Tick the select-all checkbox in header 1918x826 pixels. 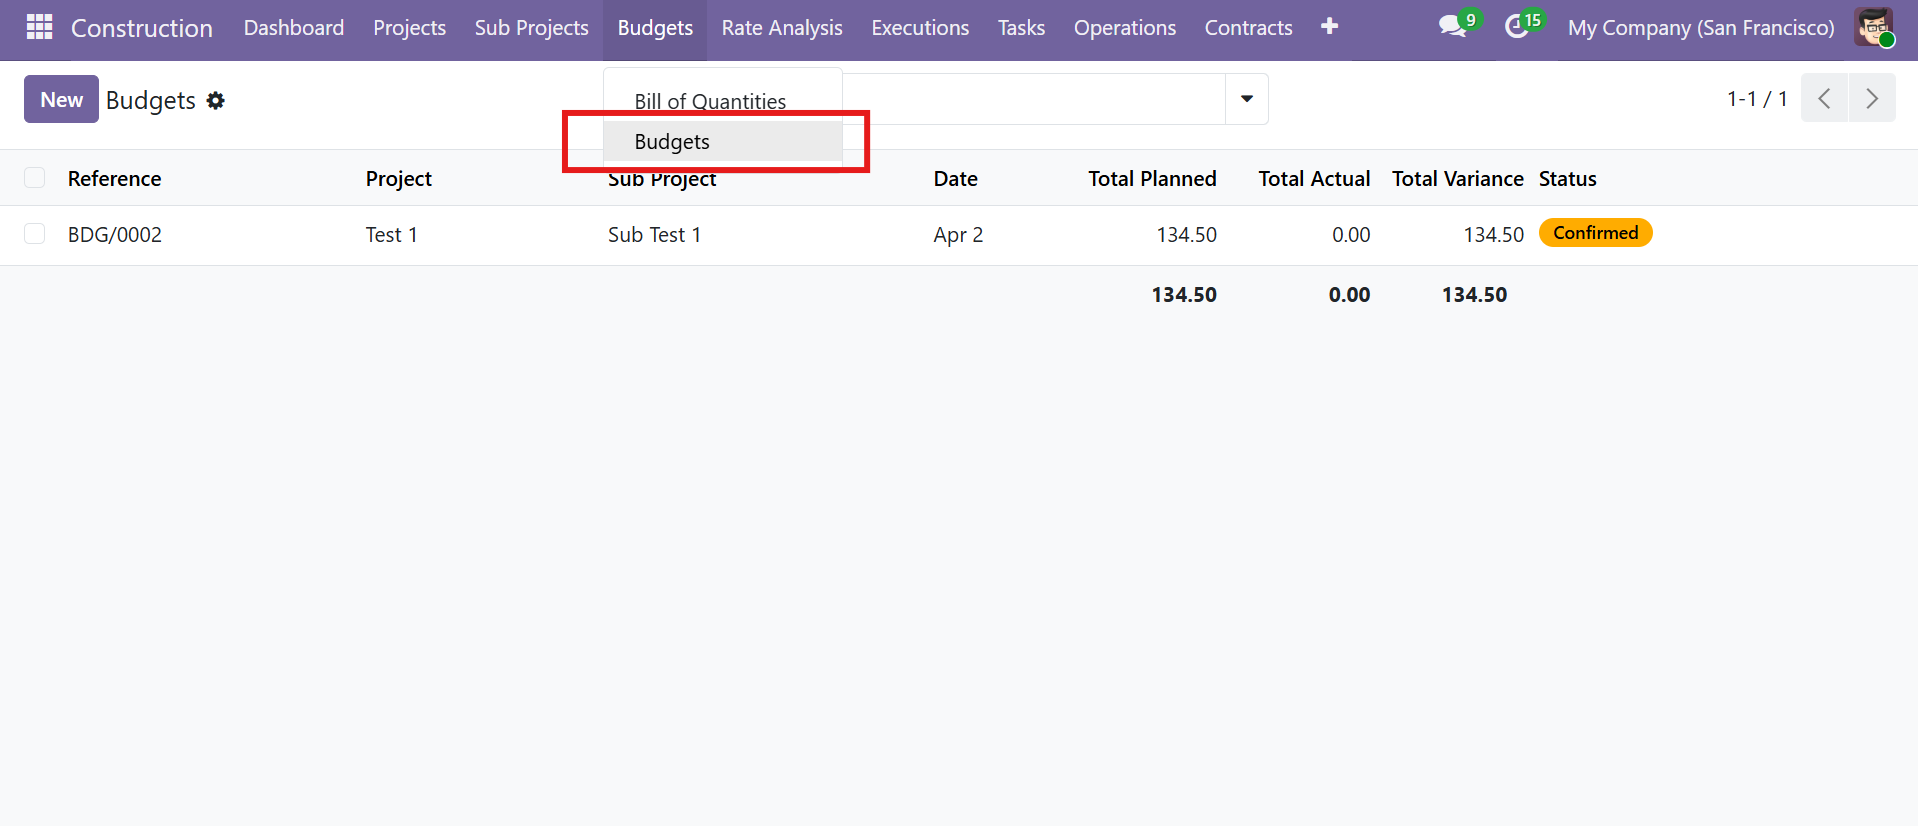pyautogui.click(x=35, y=178)
